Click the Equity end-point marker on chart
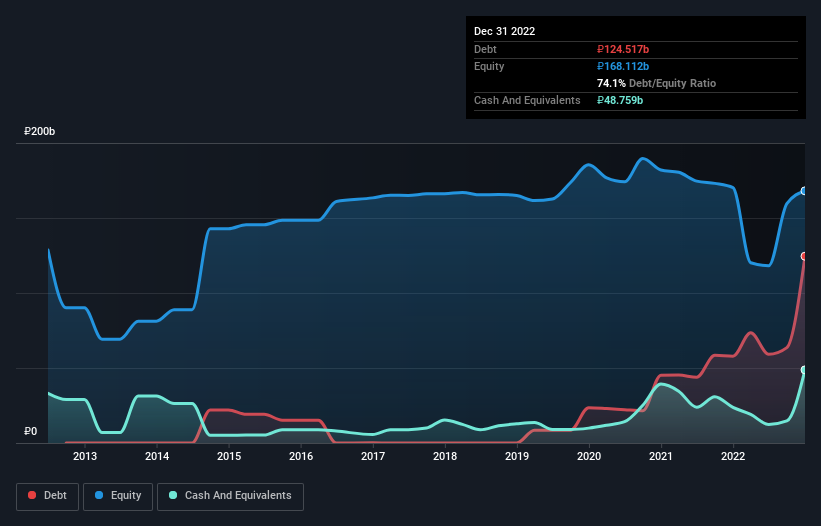821x526 pixels. tap(804, 191)
